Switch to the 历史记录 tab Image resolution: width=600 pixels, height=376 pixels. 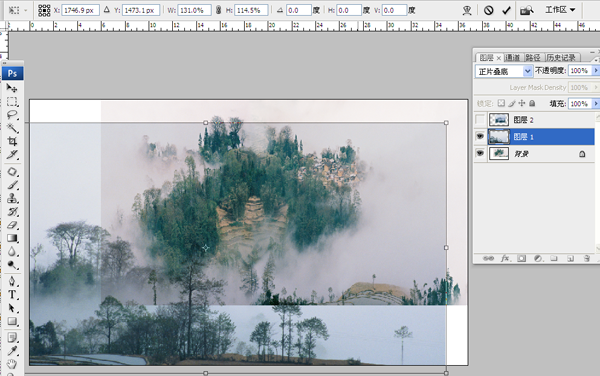(561, 58)
